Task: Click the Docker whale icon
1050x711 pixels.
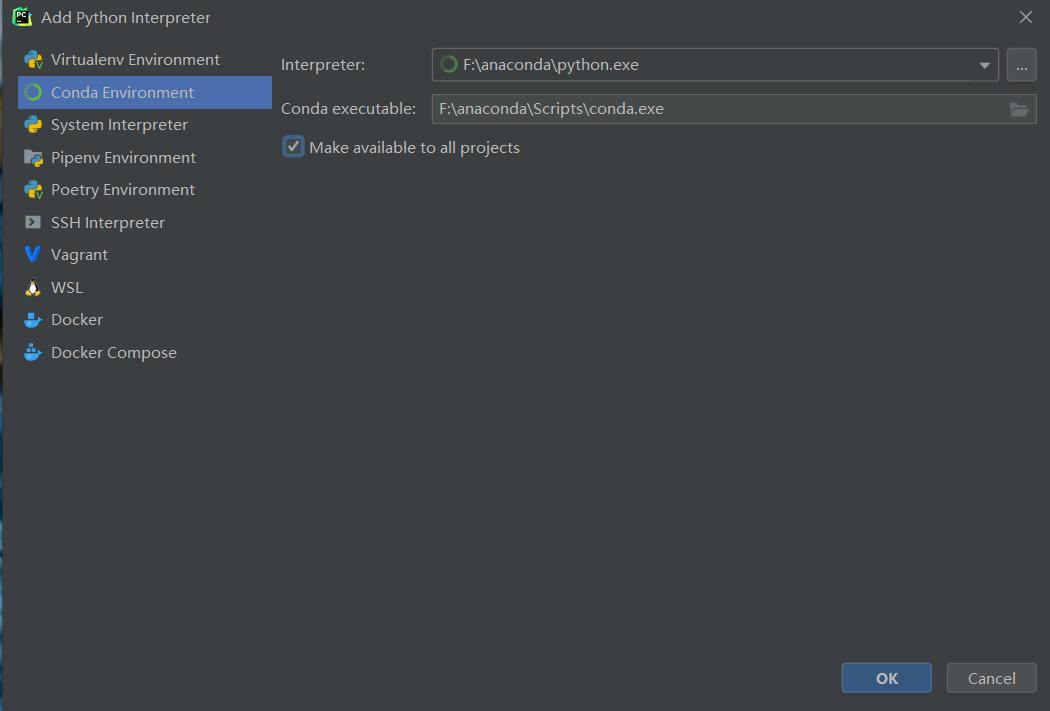Action: coord(33,320)
